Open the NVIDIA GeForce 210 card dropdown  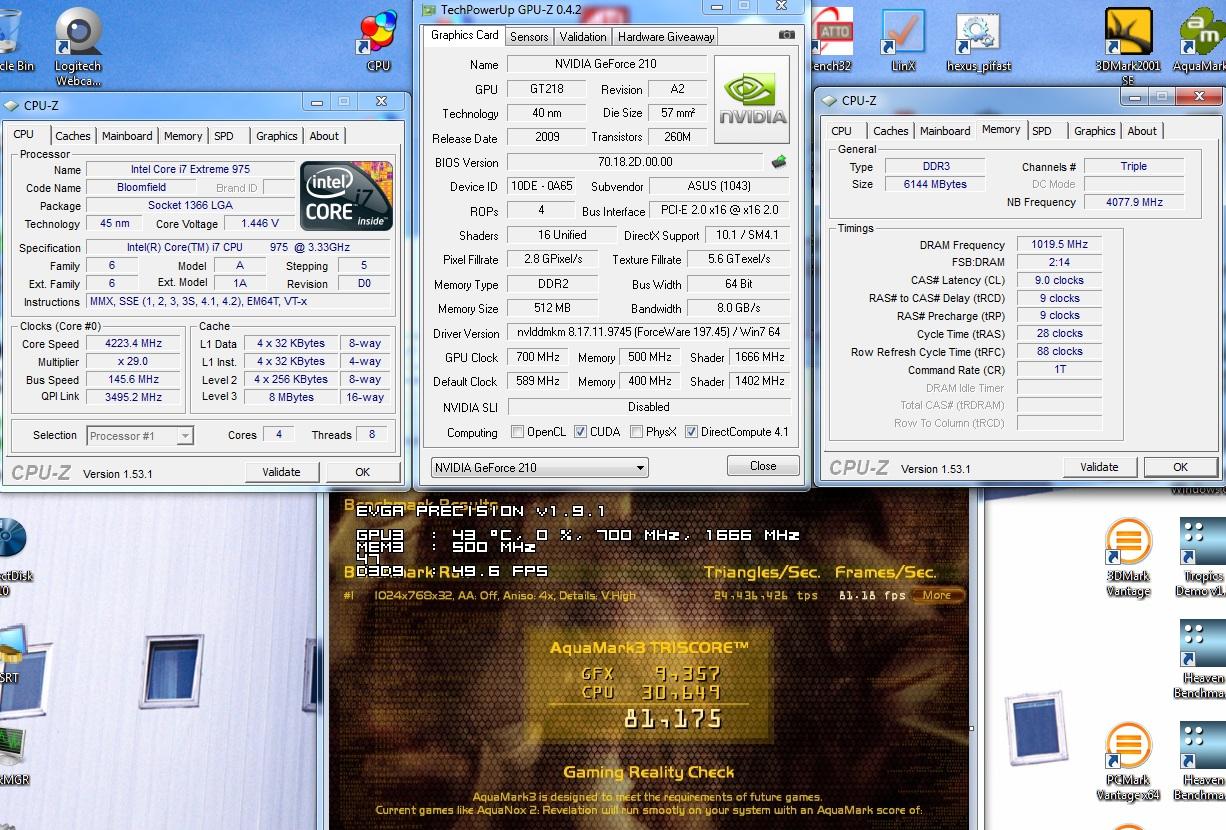click(x=540, y=467)
